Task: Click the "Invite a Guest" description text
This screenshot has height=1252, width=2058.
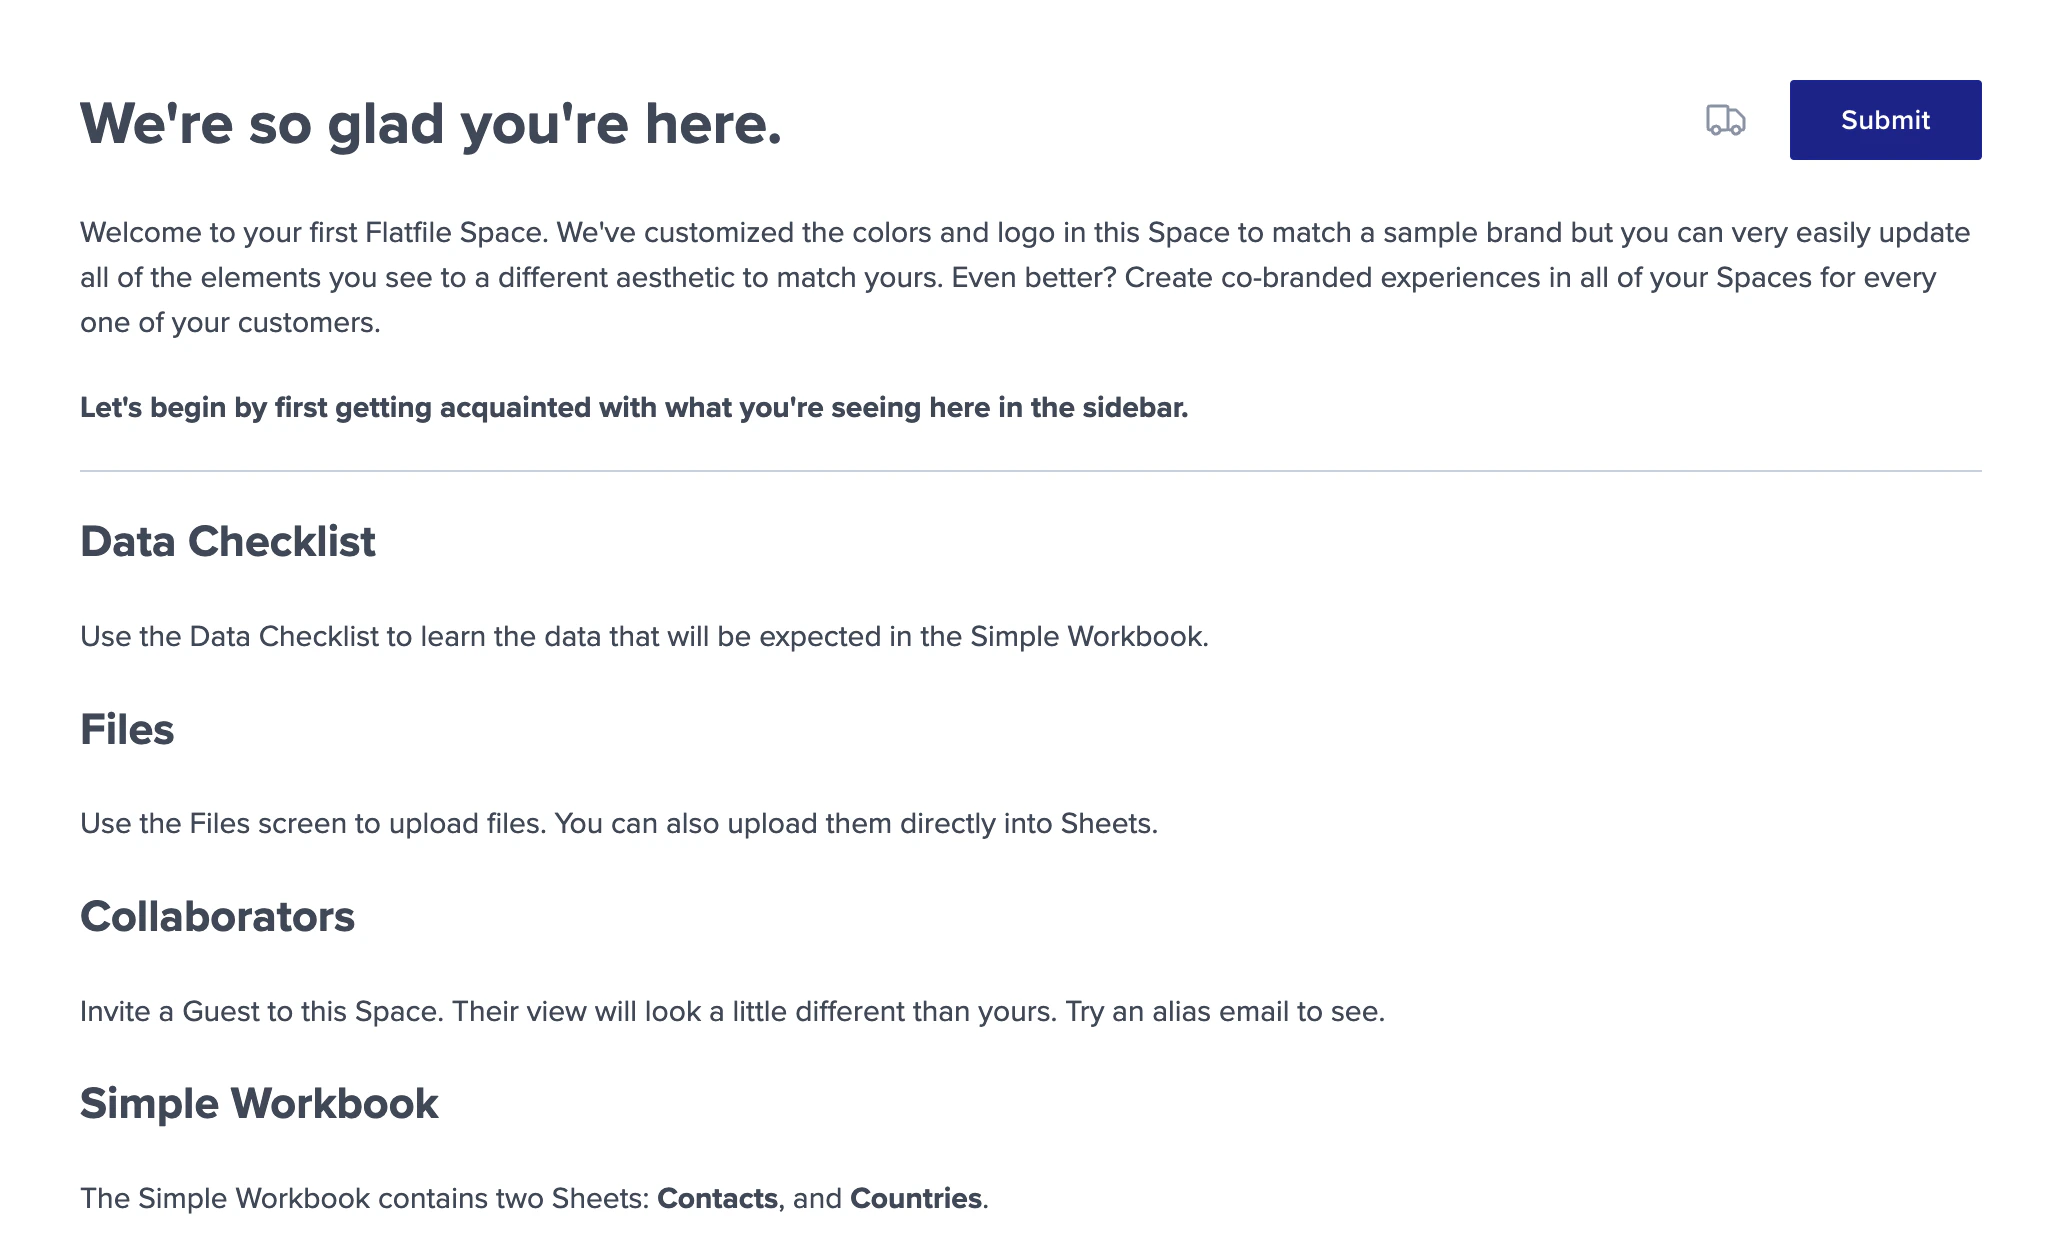Action: (732, 1011)
